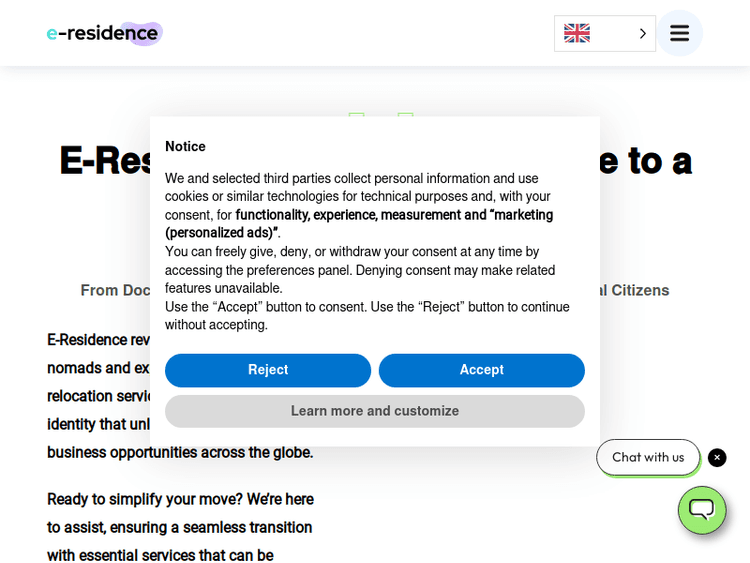Open the green live chat widget
The height and width of the screenshot is (563, 750).
701,510
